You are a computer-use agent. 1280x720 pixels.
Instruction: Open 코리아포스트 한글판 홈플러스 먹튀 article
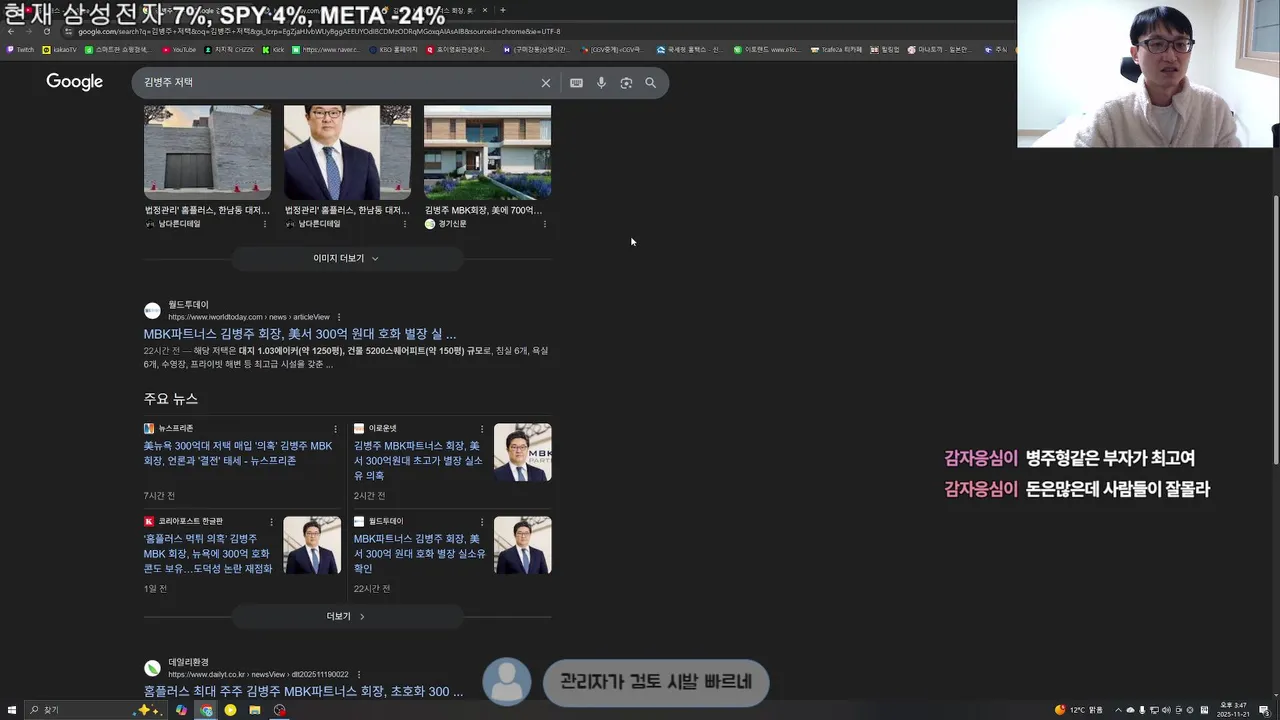208,553
